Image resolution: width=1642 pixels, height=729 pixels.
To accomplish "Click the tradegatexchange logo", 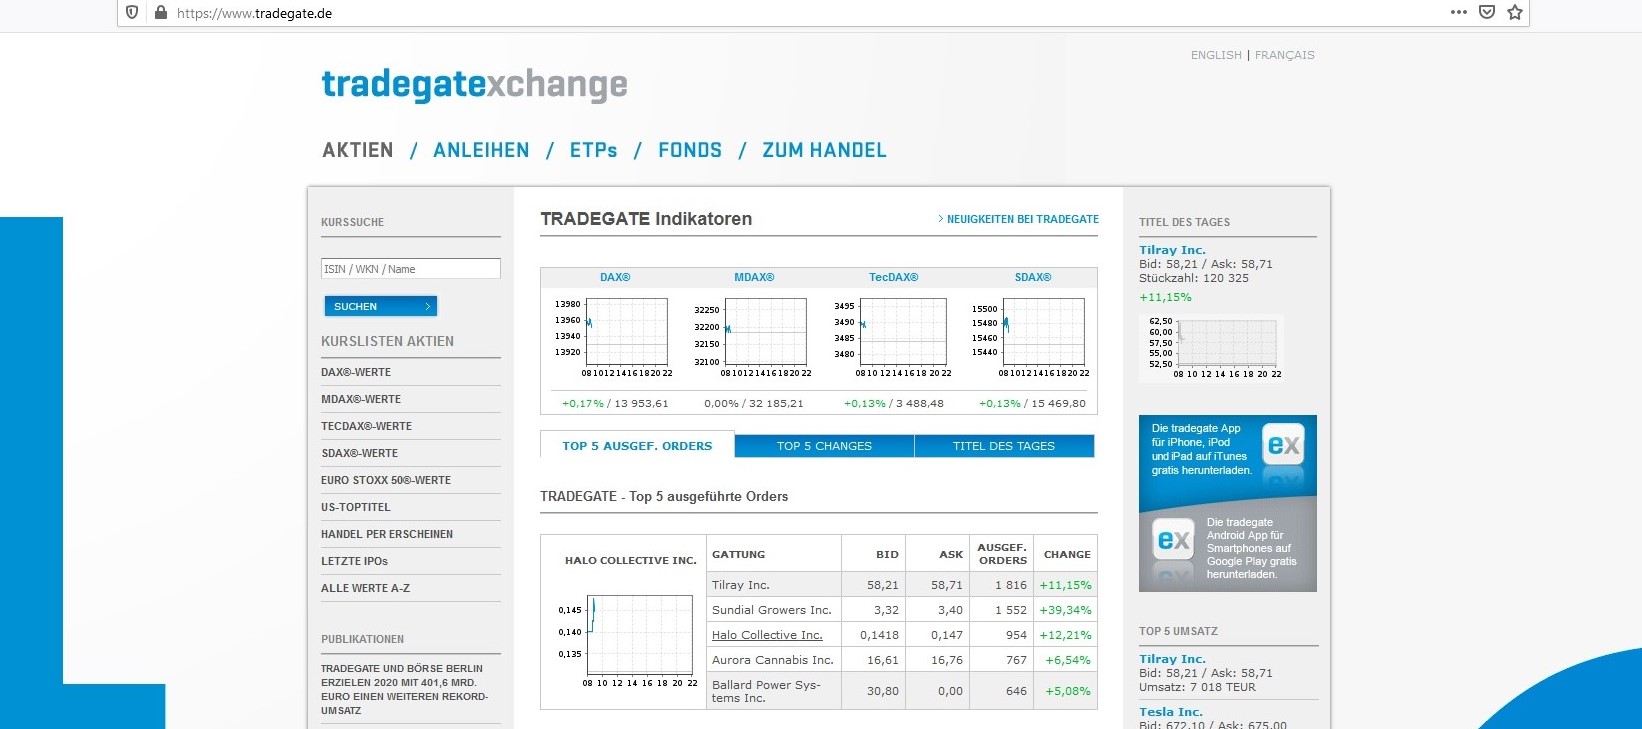I will point(474,85).
